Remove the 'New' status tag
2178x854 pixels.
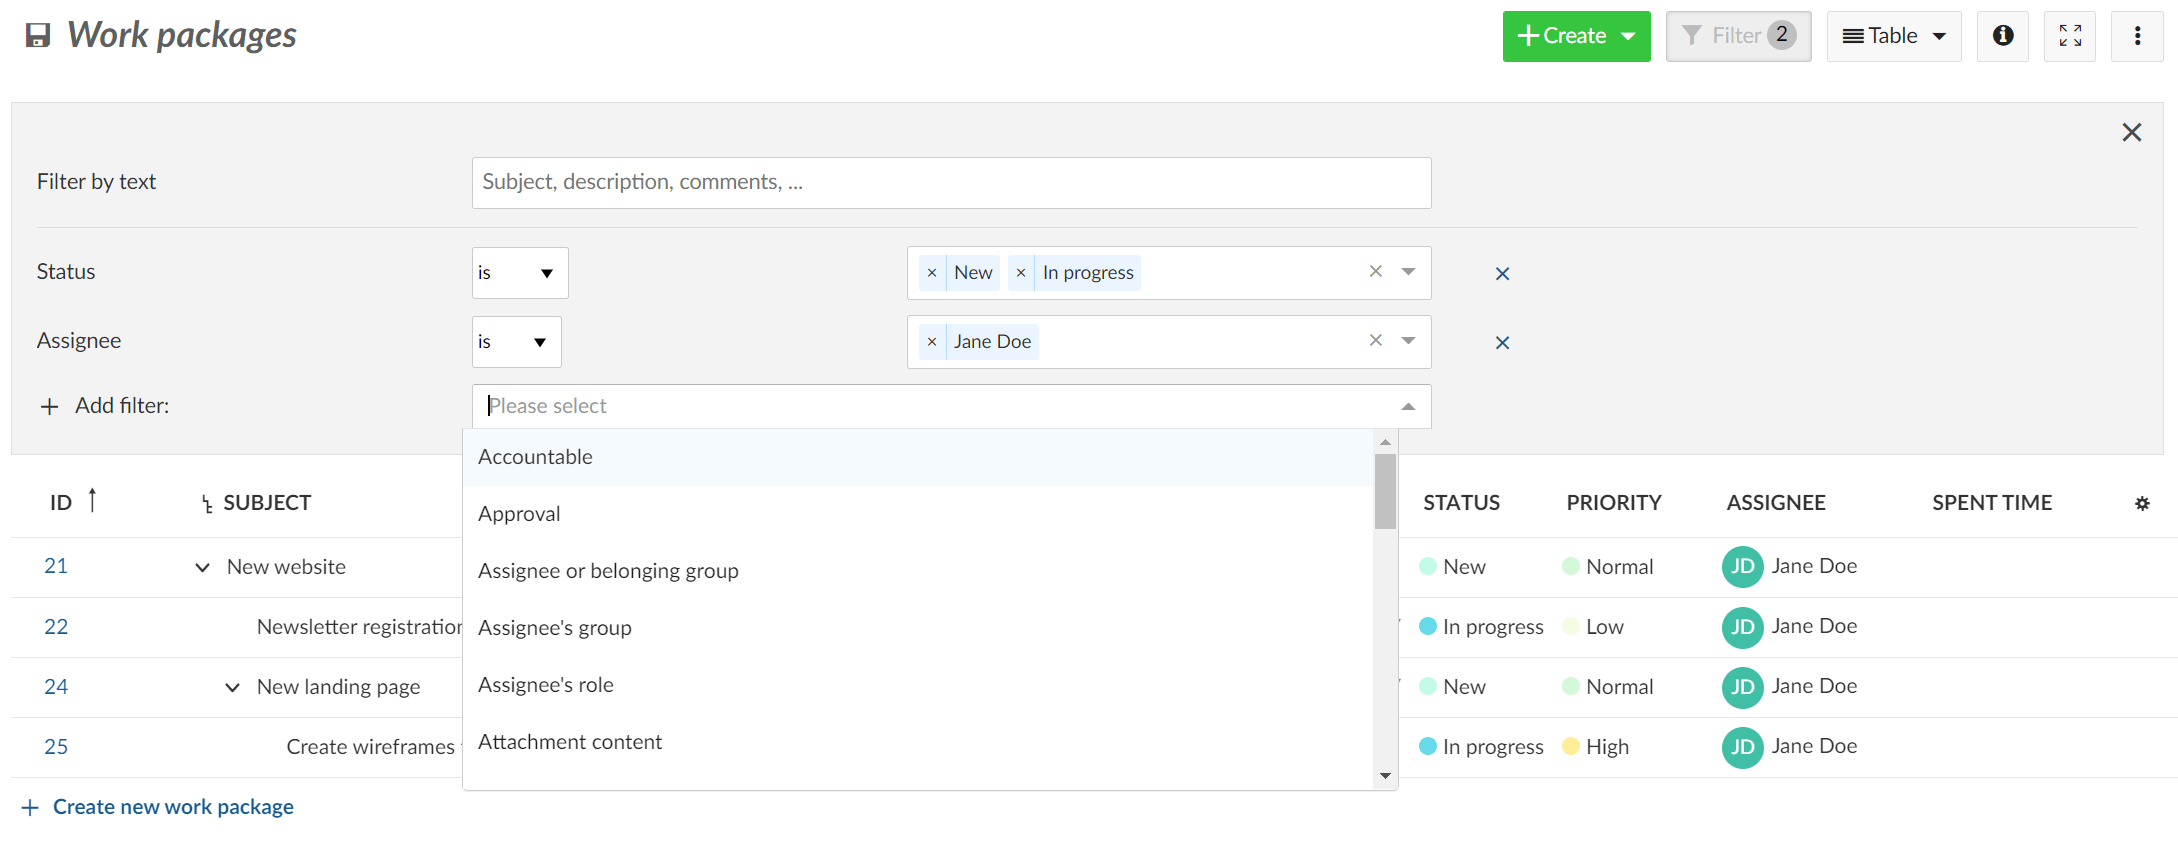(932, 273)
